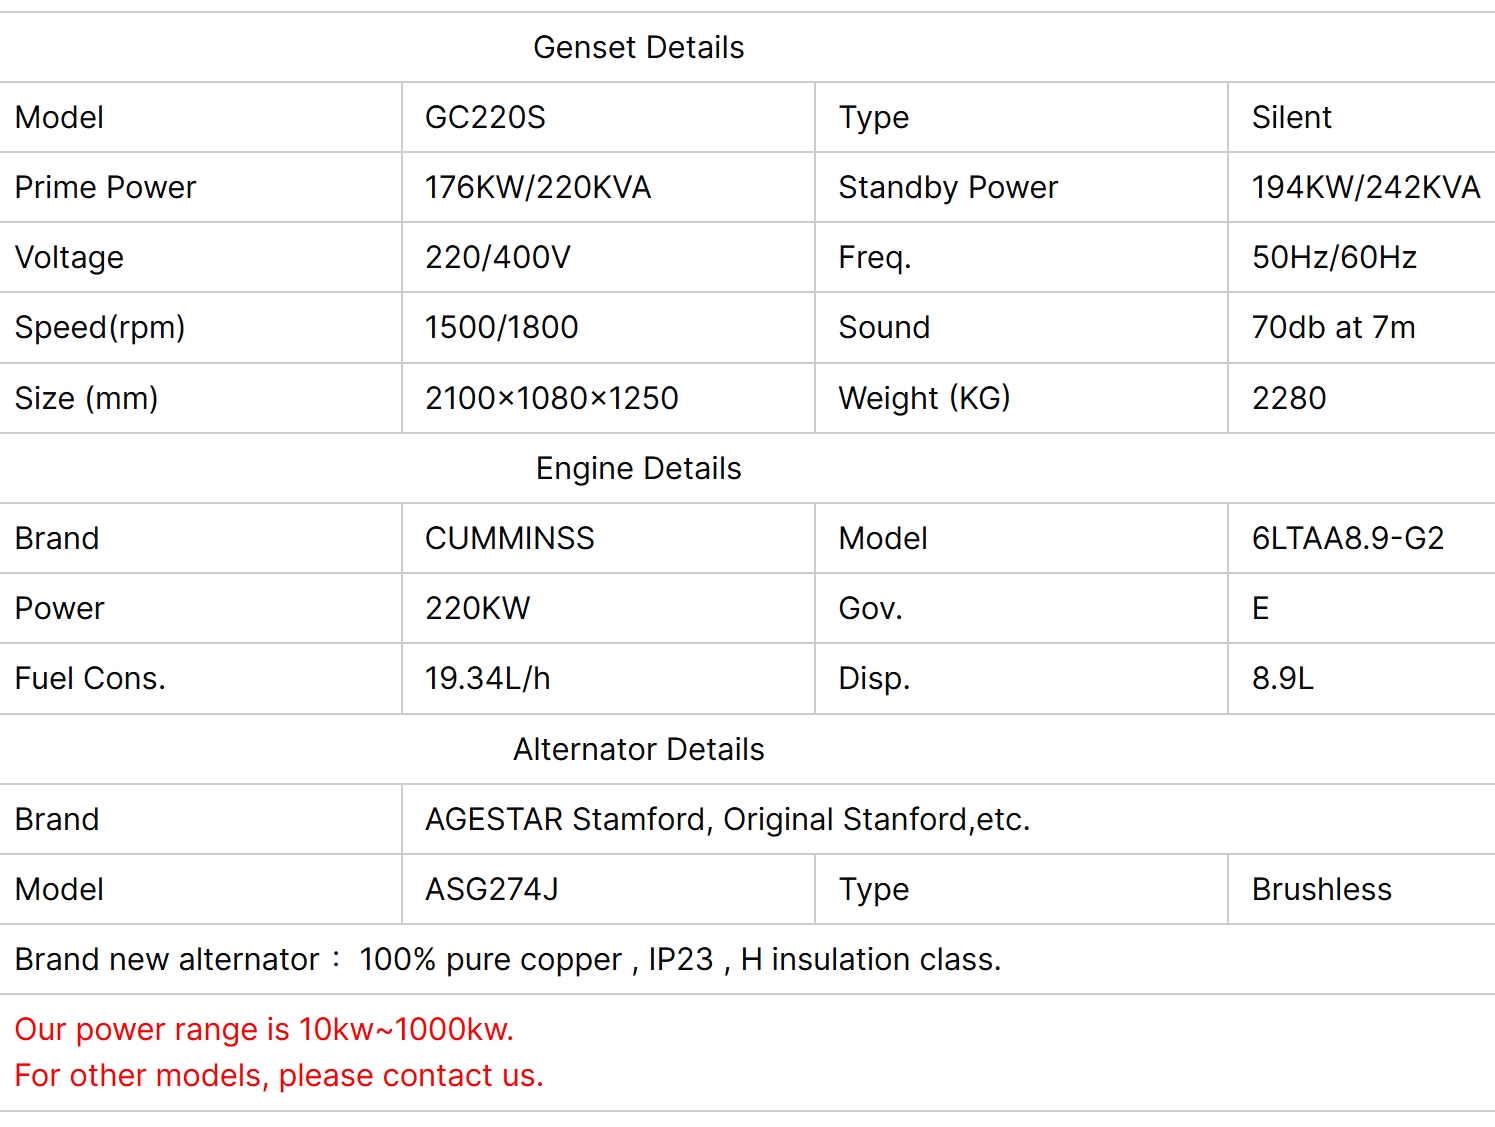Click the 19.34L/h fuel consumption value

point(487,678)
